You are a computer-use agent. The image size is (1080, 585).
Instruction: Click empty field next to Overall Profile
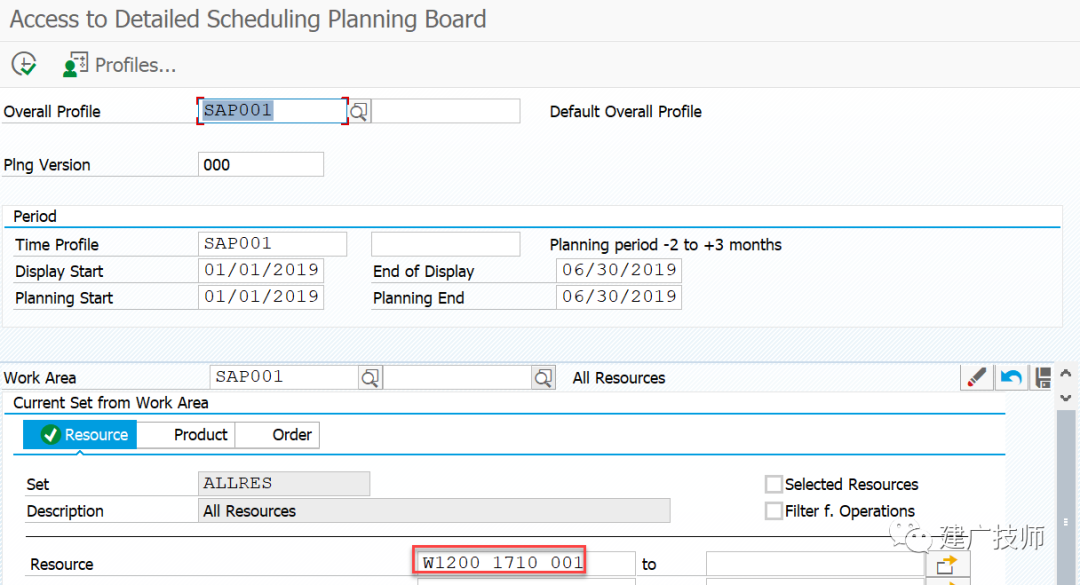tap(446, 111)
